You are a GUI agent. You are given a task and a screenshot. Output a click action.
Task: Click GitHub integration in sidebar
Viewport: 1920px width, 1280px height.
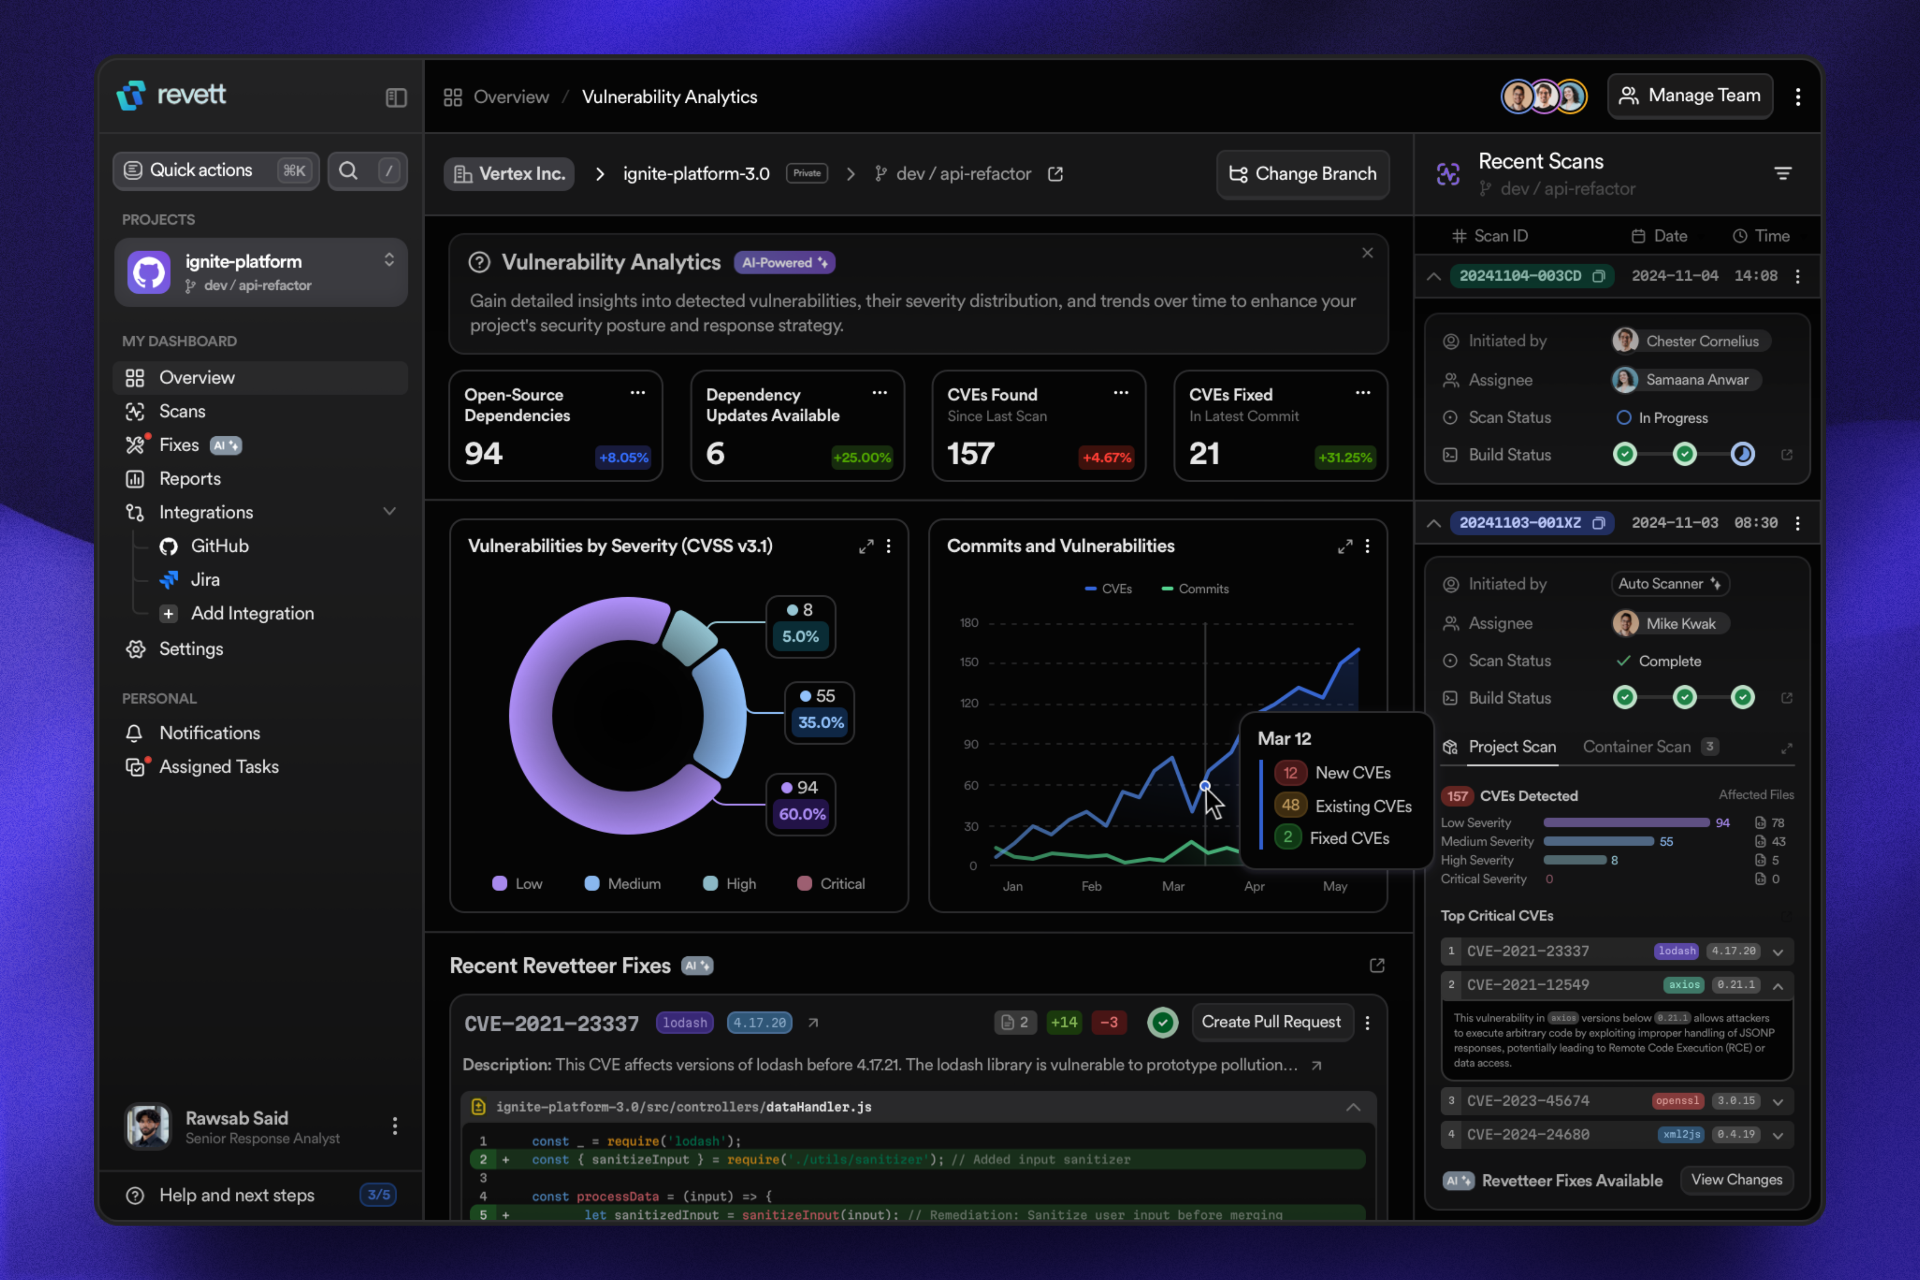tap(219, 546)
